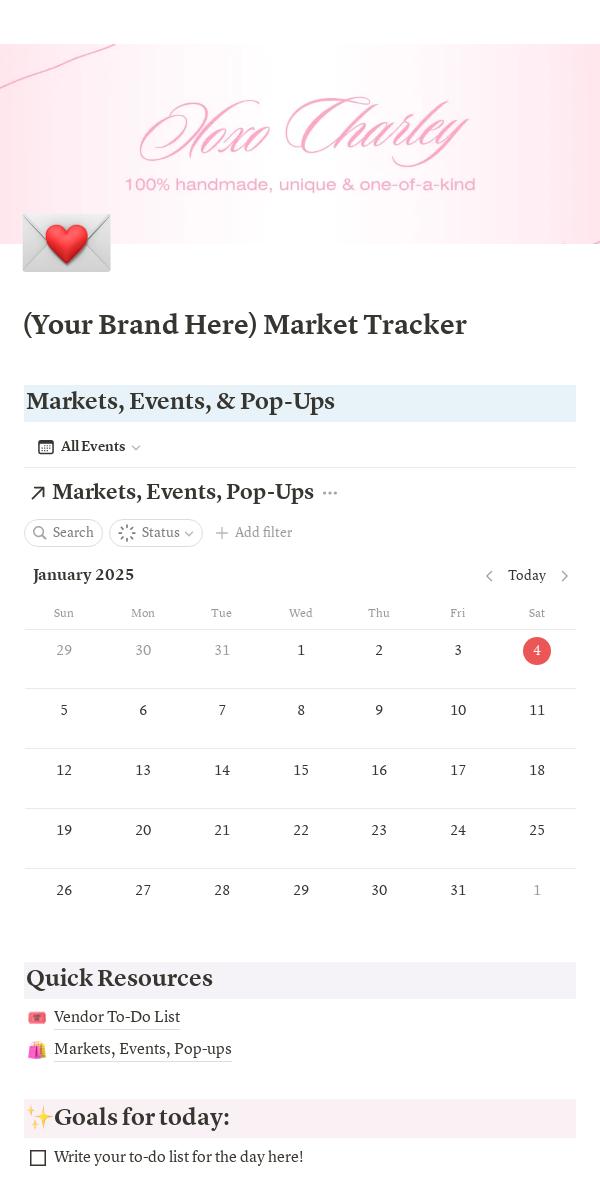The height and width of the screenshot is (1200, 600).
Task: Click the status spinner icon on the Status filter chip
Action: click(127, 533)
